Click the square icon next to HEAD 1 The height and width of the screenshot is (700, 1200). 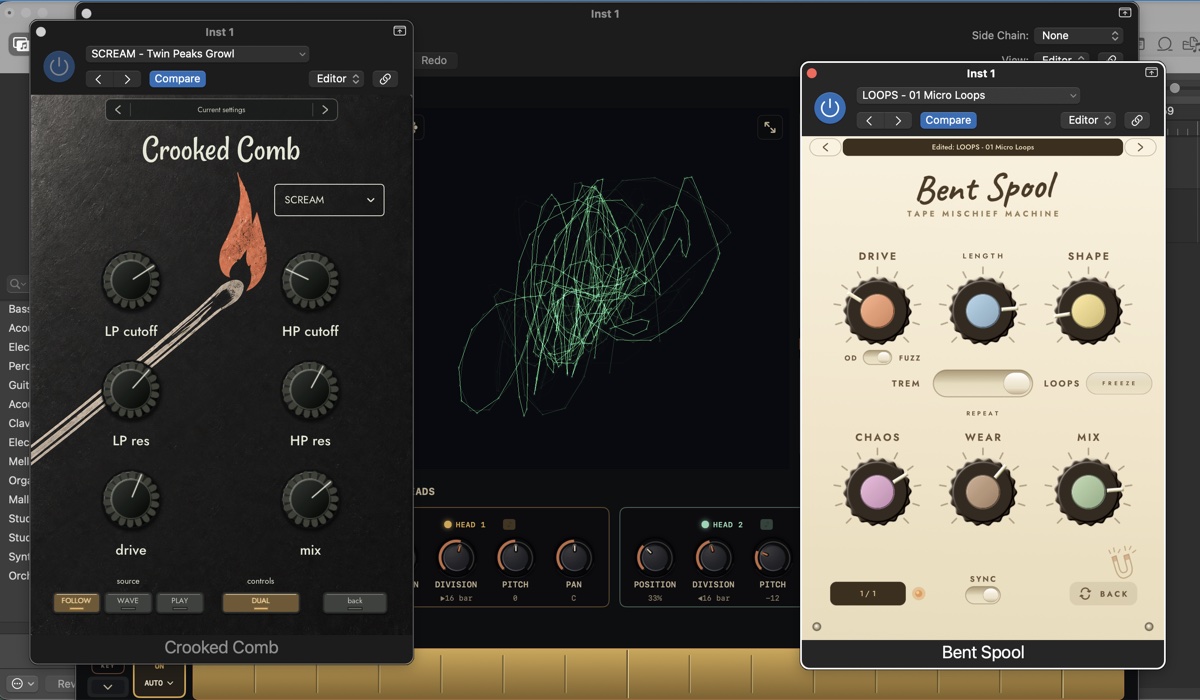(x=509, y=524)
